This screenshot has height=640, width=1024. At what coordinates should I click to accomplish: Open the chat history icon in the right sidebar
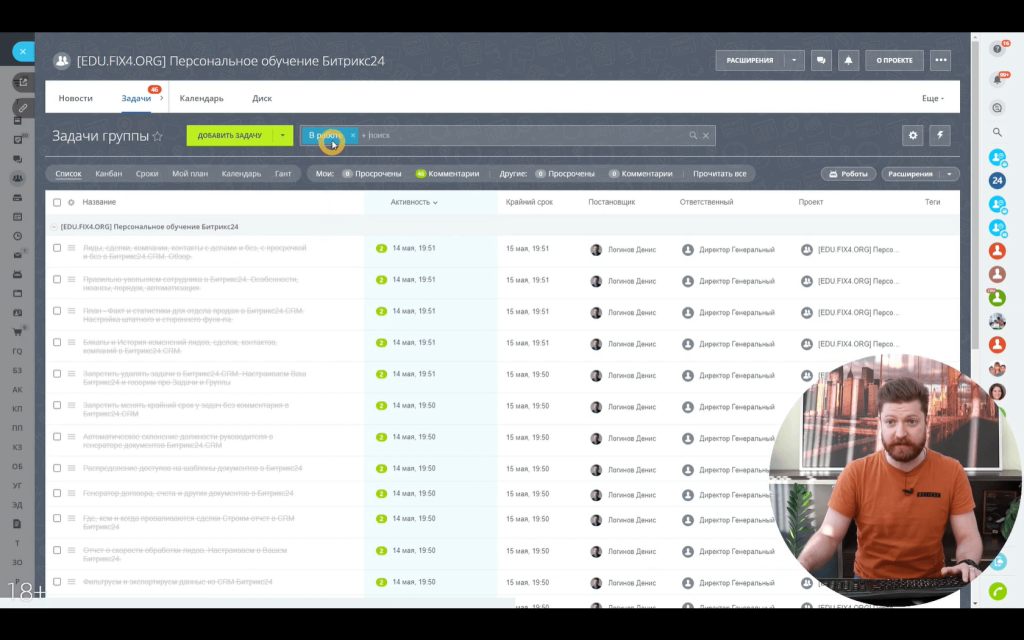coord(997,108)
